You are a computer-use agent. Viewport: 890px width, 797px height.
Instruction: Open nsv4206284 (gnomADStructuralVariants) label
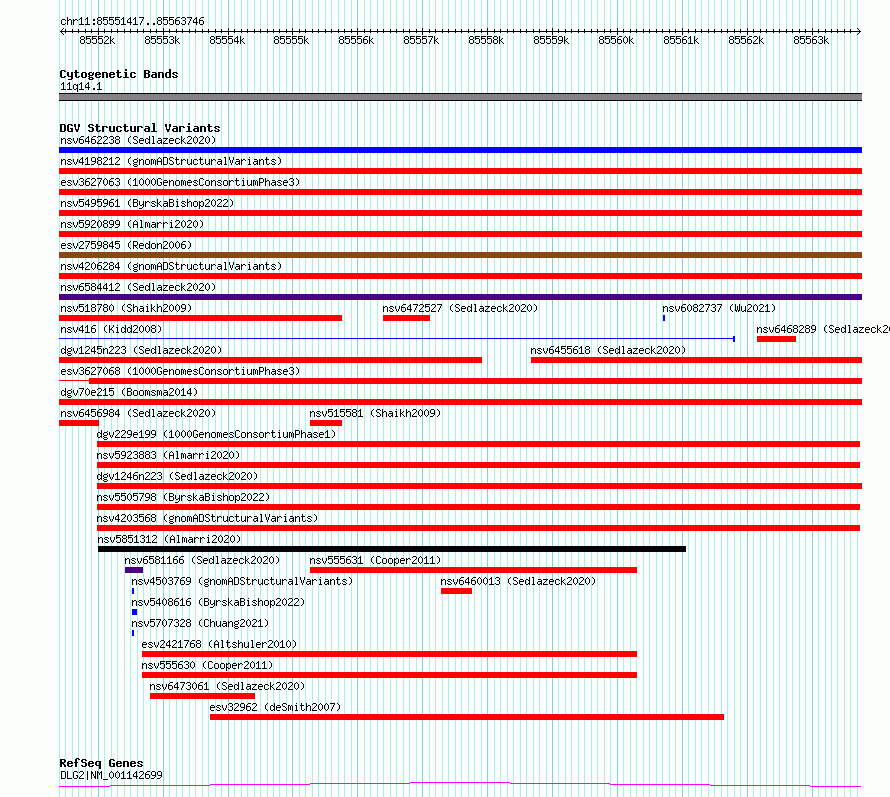pyautogui.click(x=171, y=266)
